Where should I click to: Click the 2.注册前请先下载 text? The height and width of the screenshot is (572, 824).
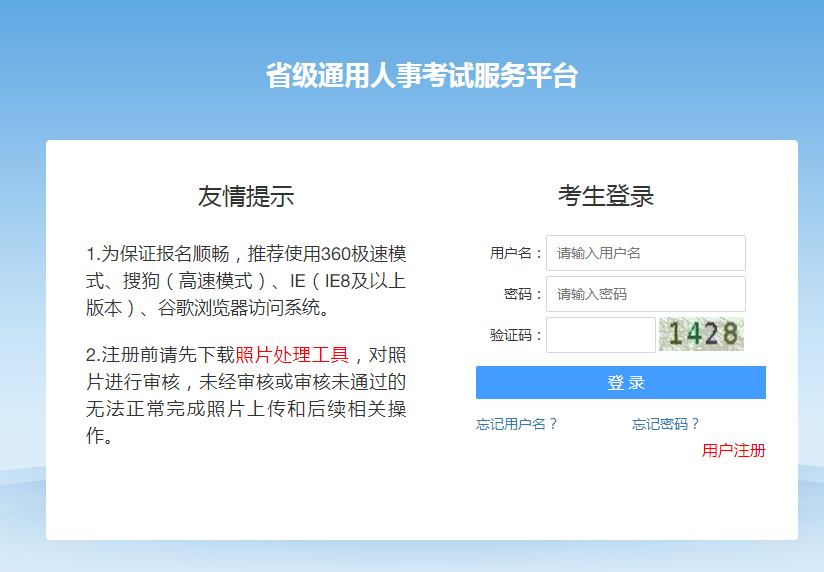160,355
